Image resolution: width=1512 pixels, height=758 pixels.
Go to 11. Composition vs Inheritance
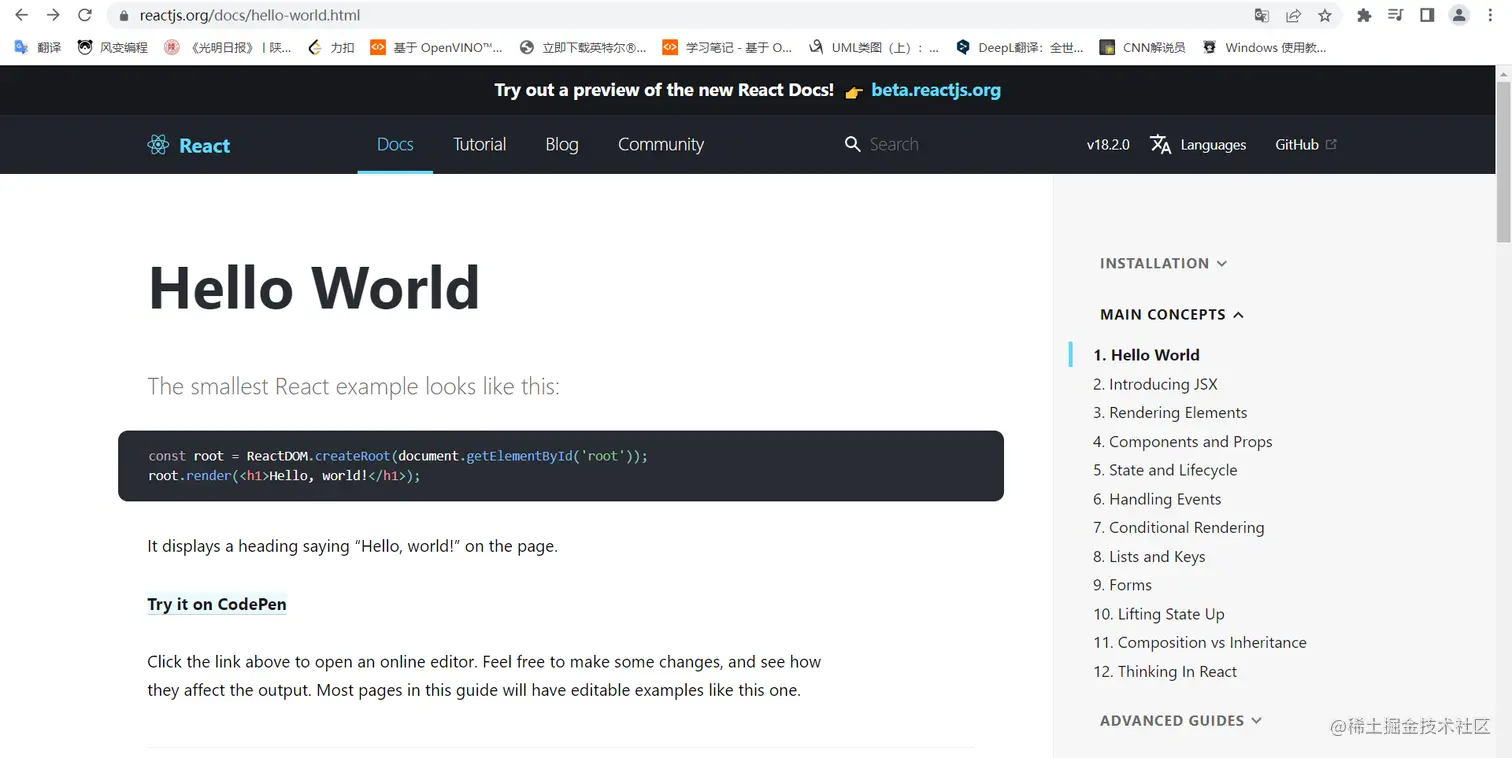(x=1200, y=643)
